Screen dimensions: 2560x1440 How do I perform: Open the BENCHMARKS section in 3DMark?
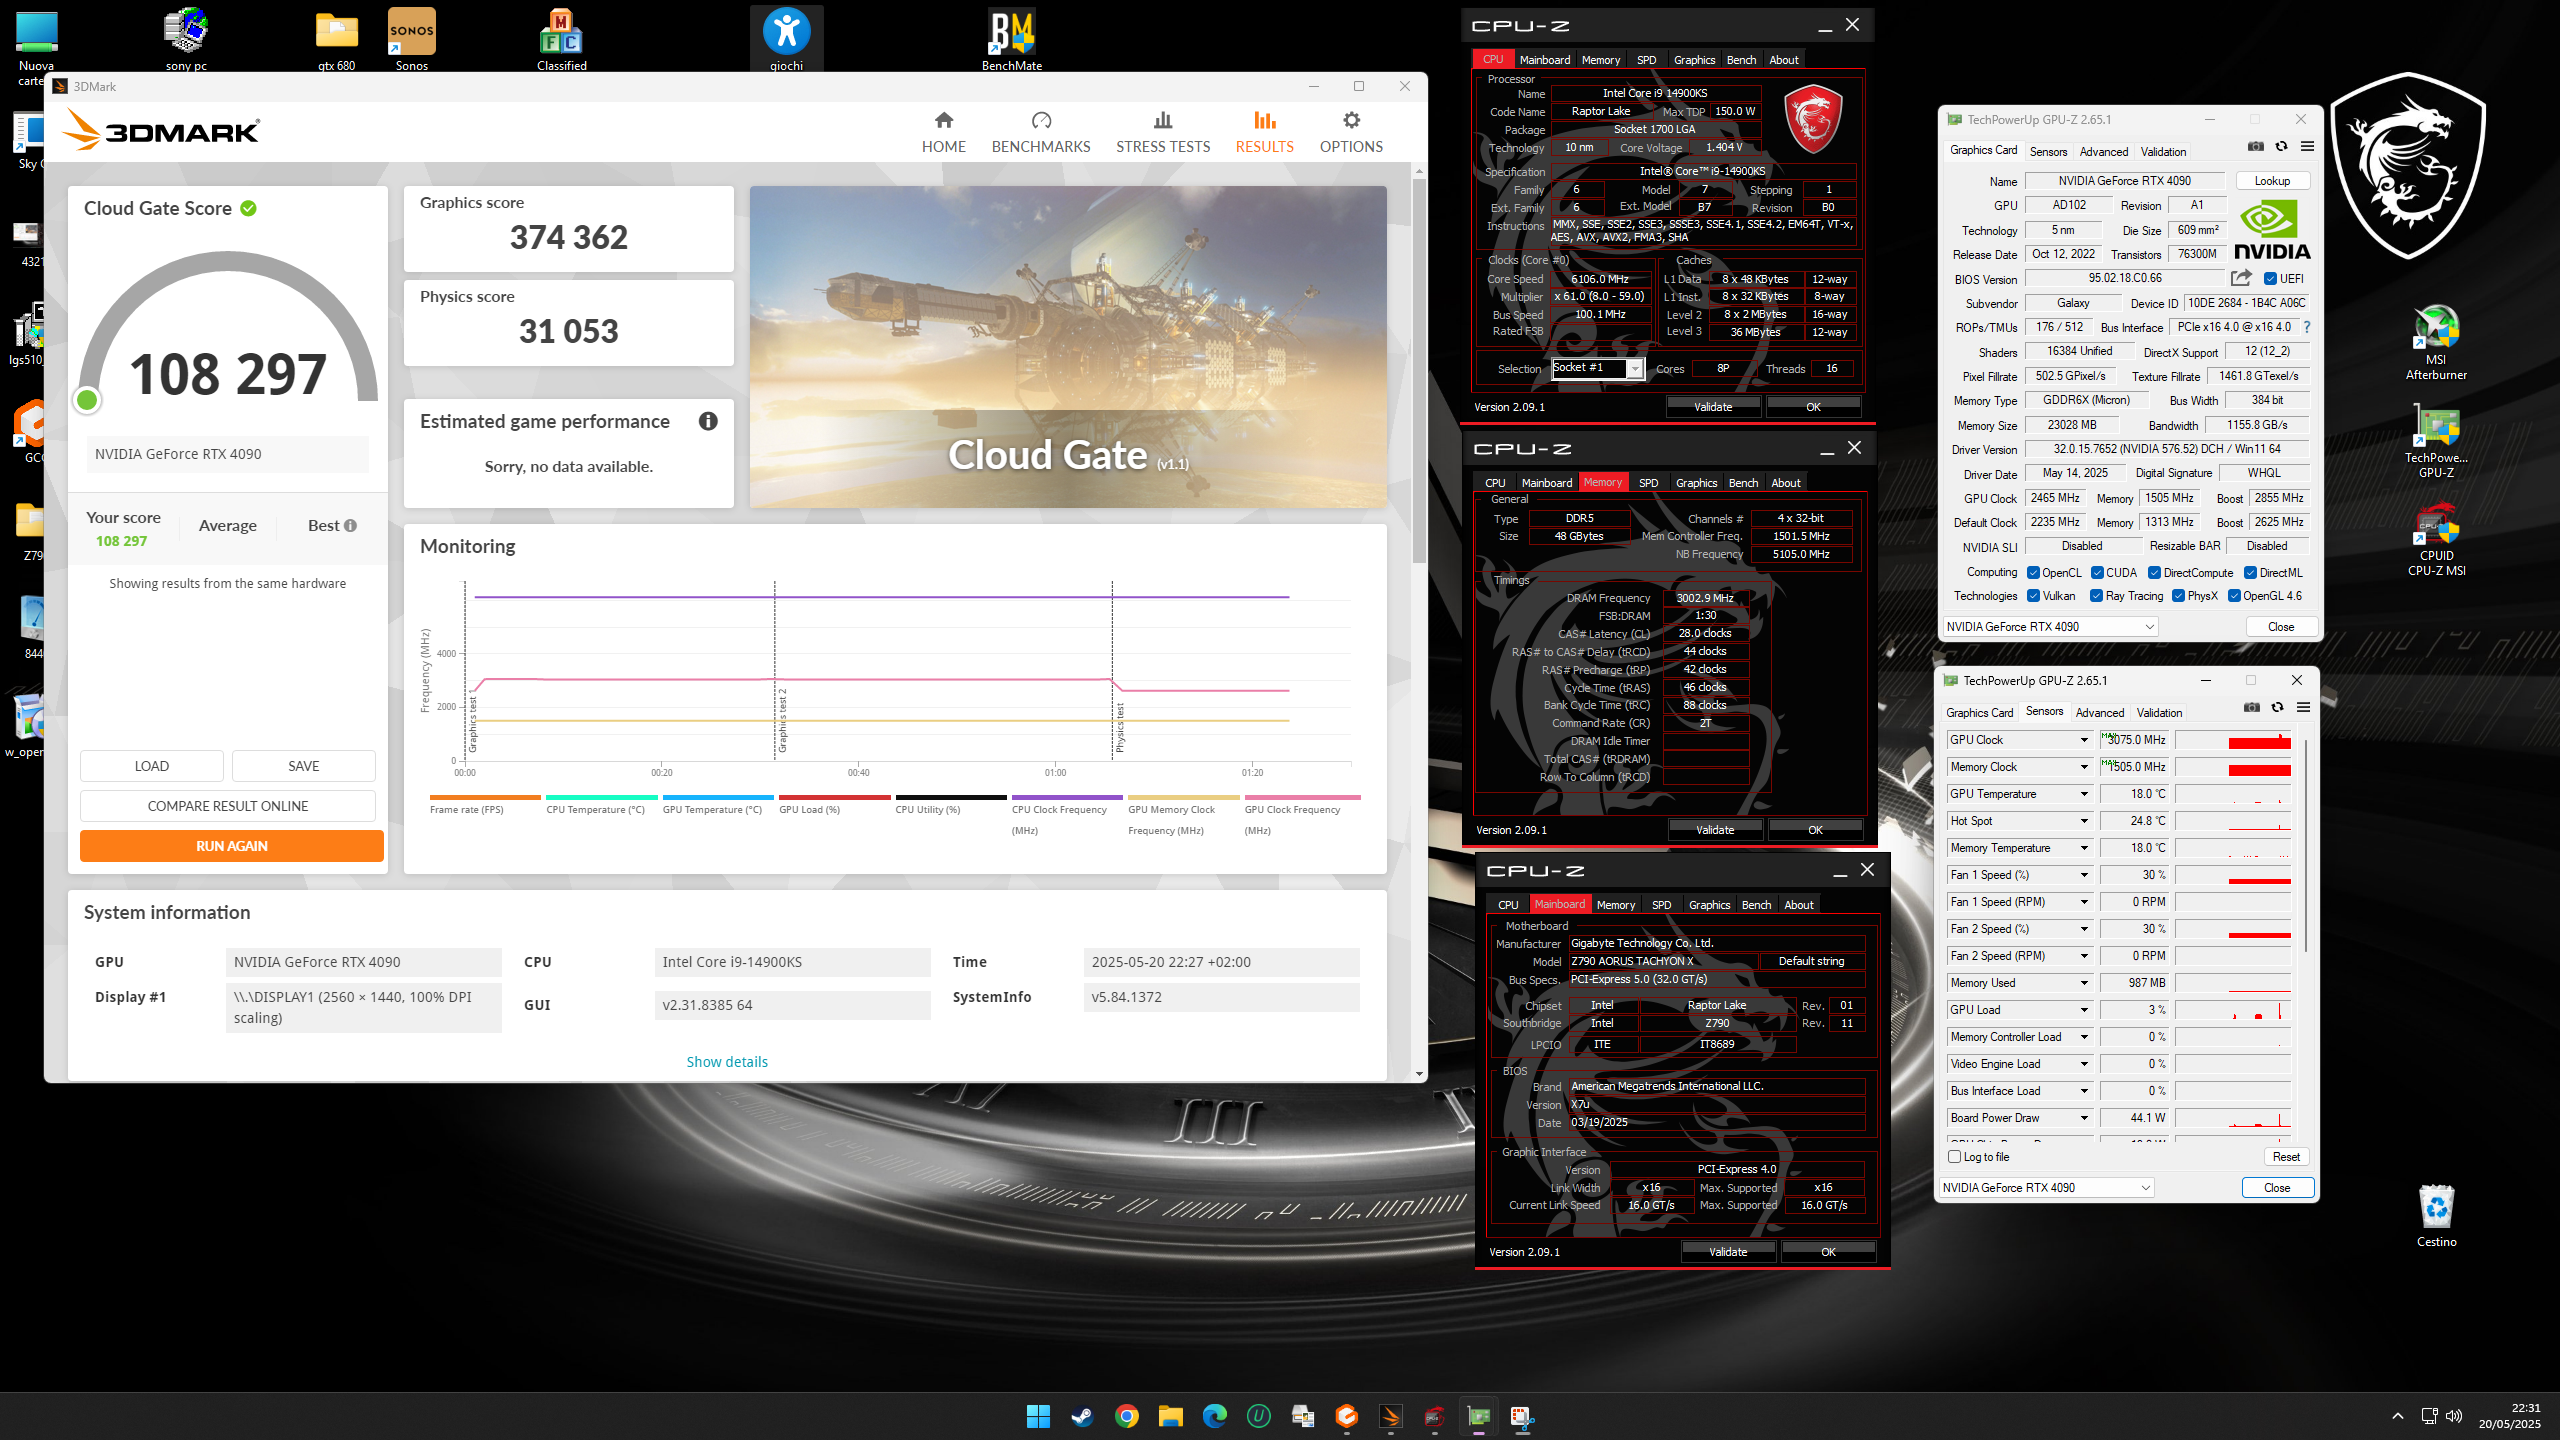click(1040, 132)
